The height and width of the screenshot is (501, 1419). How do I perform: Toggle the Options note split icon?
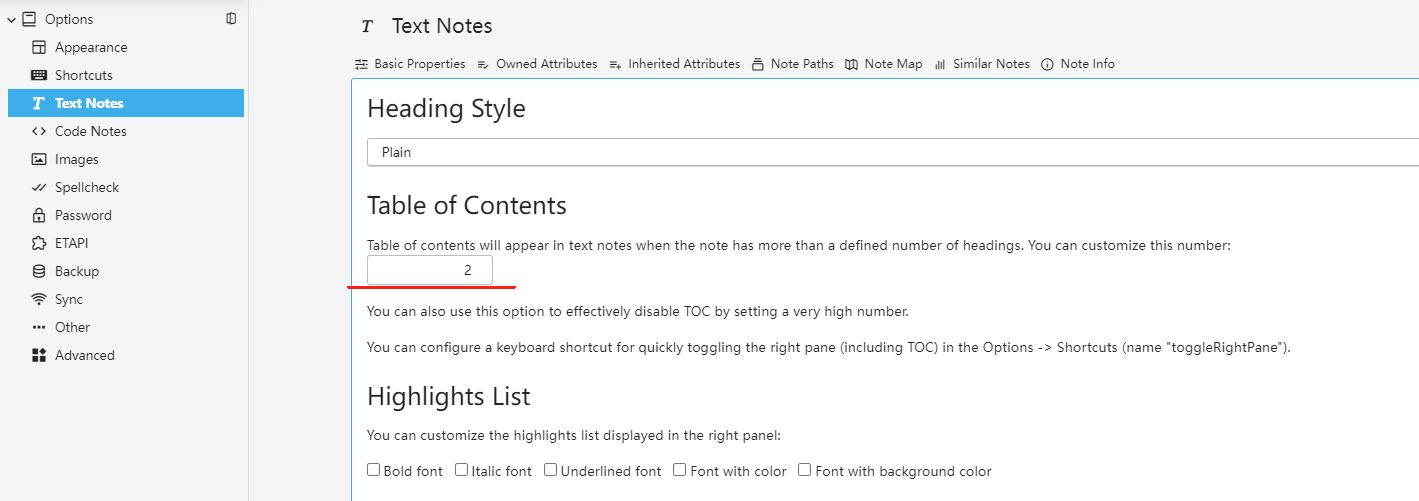(231, 18)
